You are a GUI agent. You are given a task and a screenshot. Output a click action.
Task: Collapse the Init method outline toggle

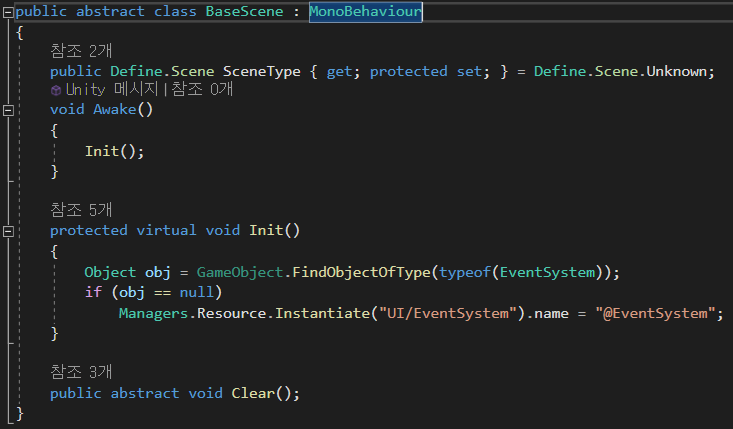tap(8, 231)
